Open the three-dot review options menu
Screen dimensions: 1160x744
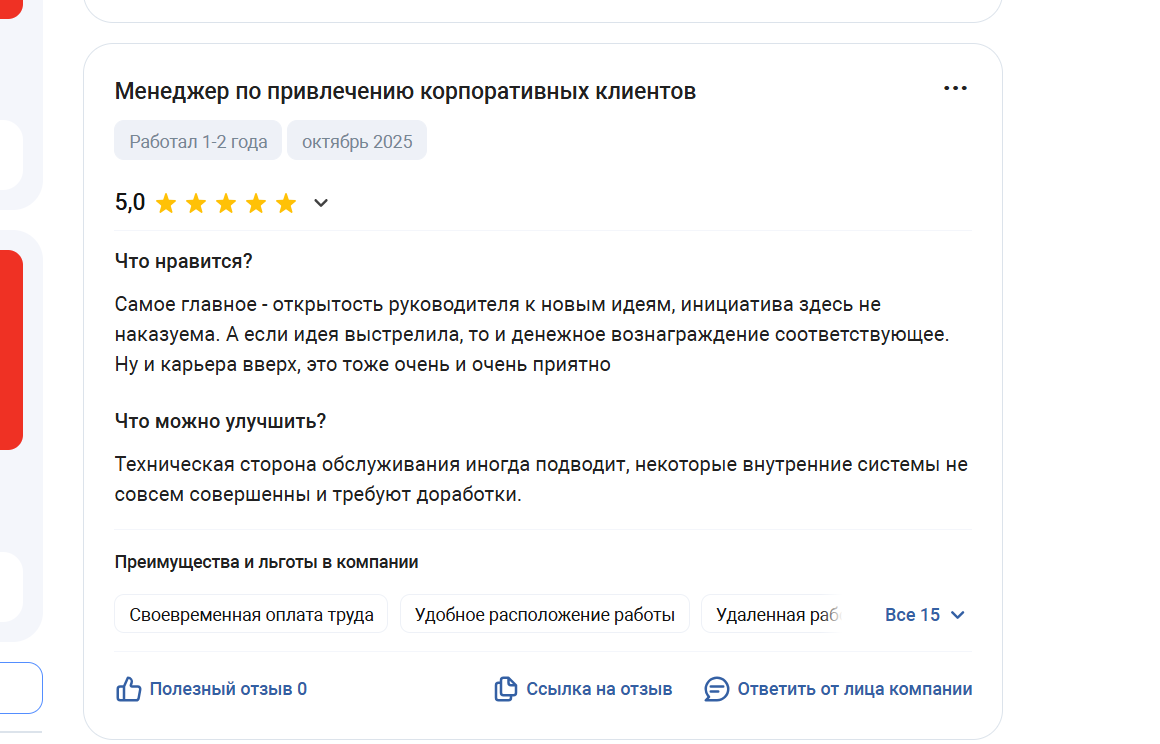coord(955,88)
